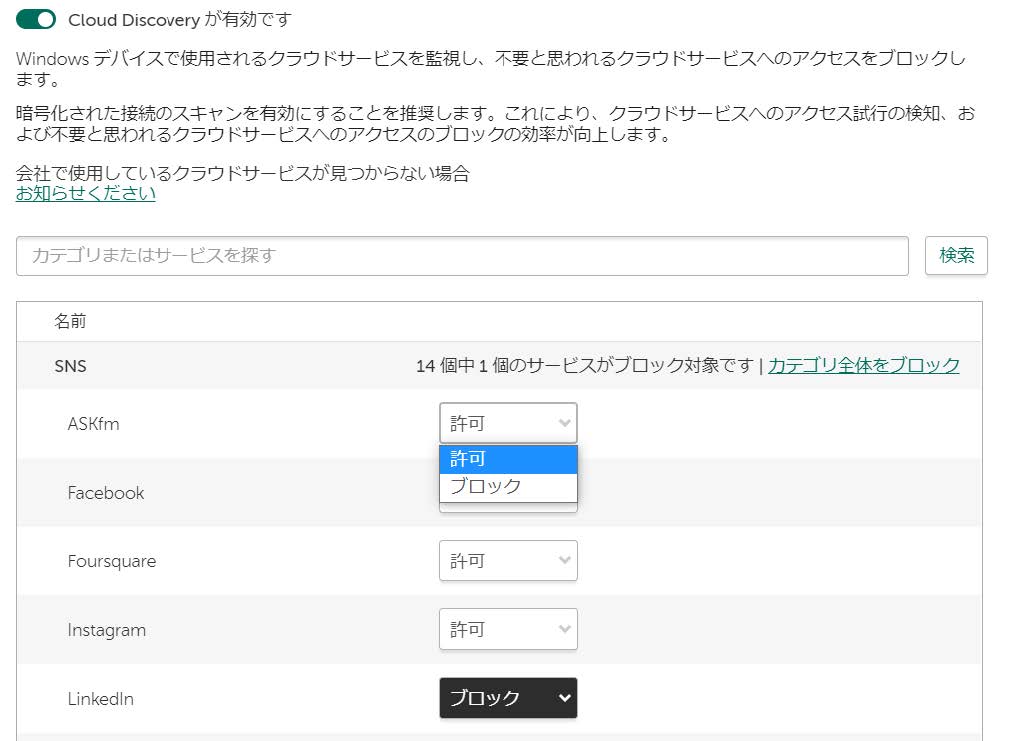Open the Instagram access dropdown
The height and width of the screenshot is (741, 1009).
click(x=508, y=629)
